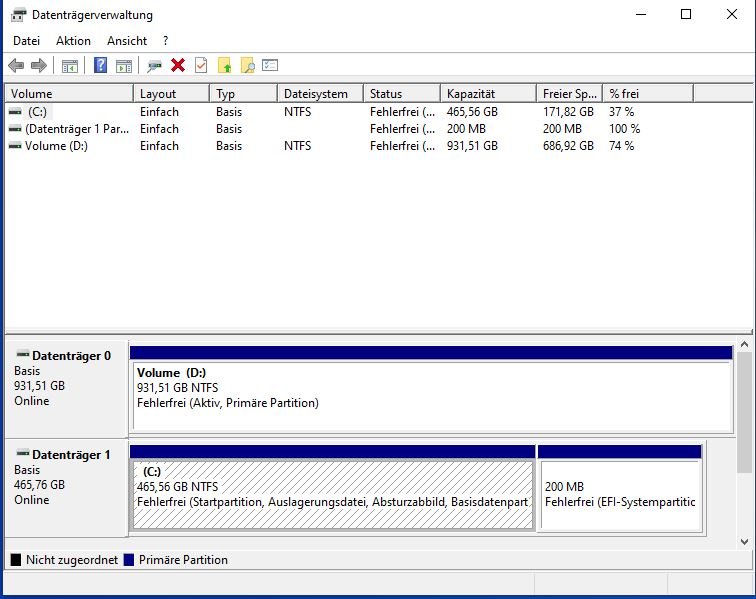
Task: Click the drive icon beside (C:) row
Action: [x=15, y=112]
